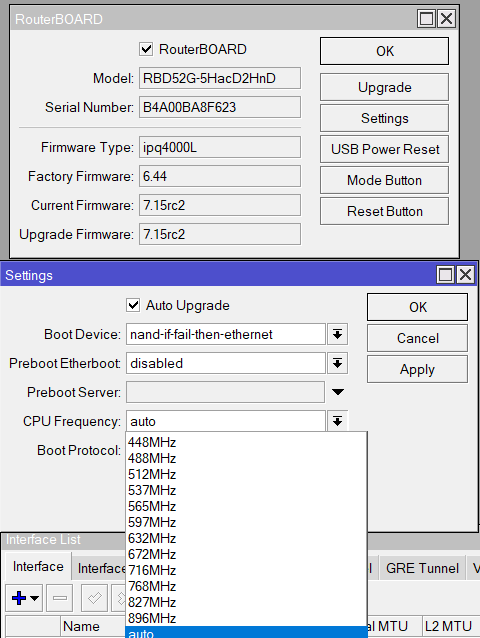Image resolution: width=480 pixels, height=638 pixels.
Task: Click the Mode Button button
Action: 384,180
